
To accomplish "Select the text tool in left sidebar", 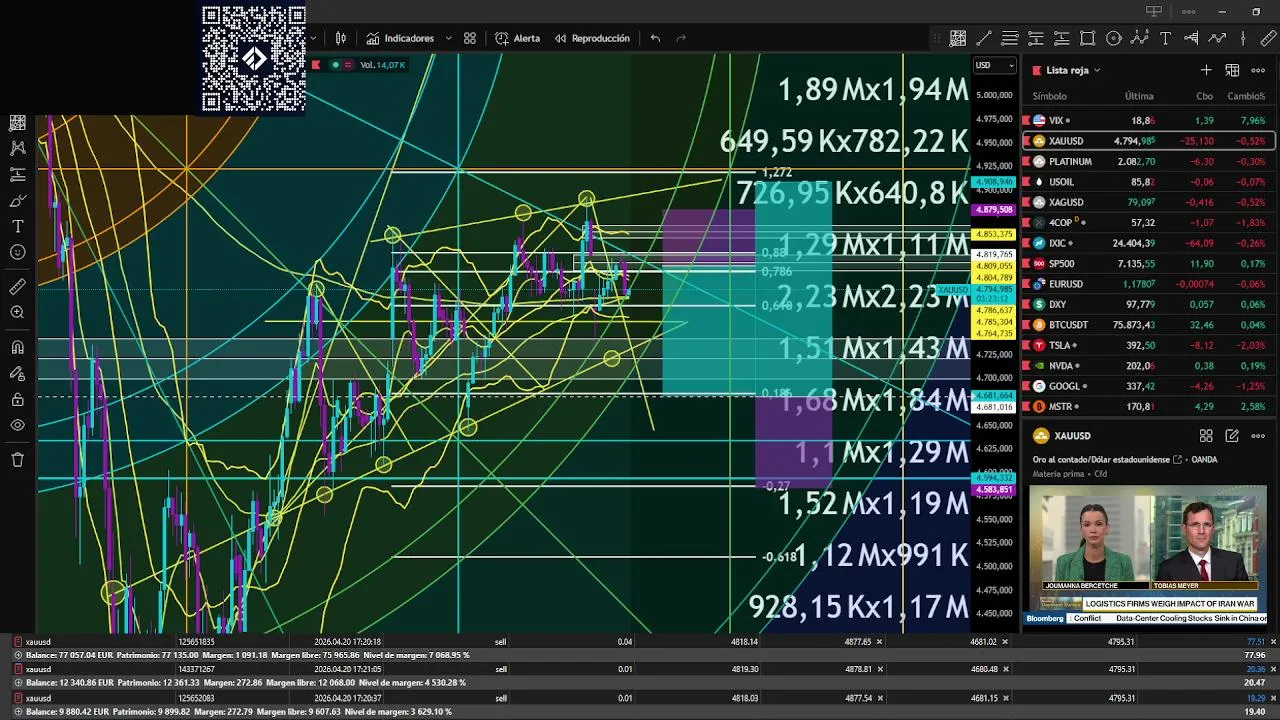I will tap(17, 226).
